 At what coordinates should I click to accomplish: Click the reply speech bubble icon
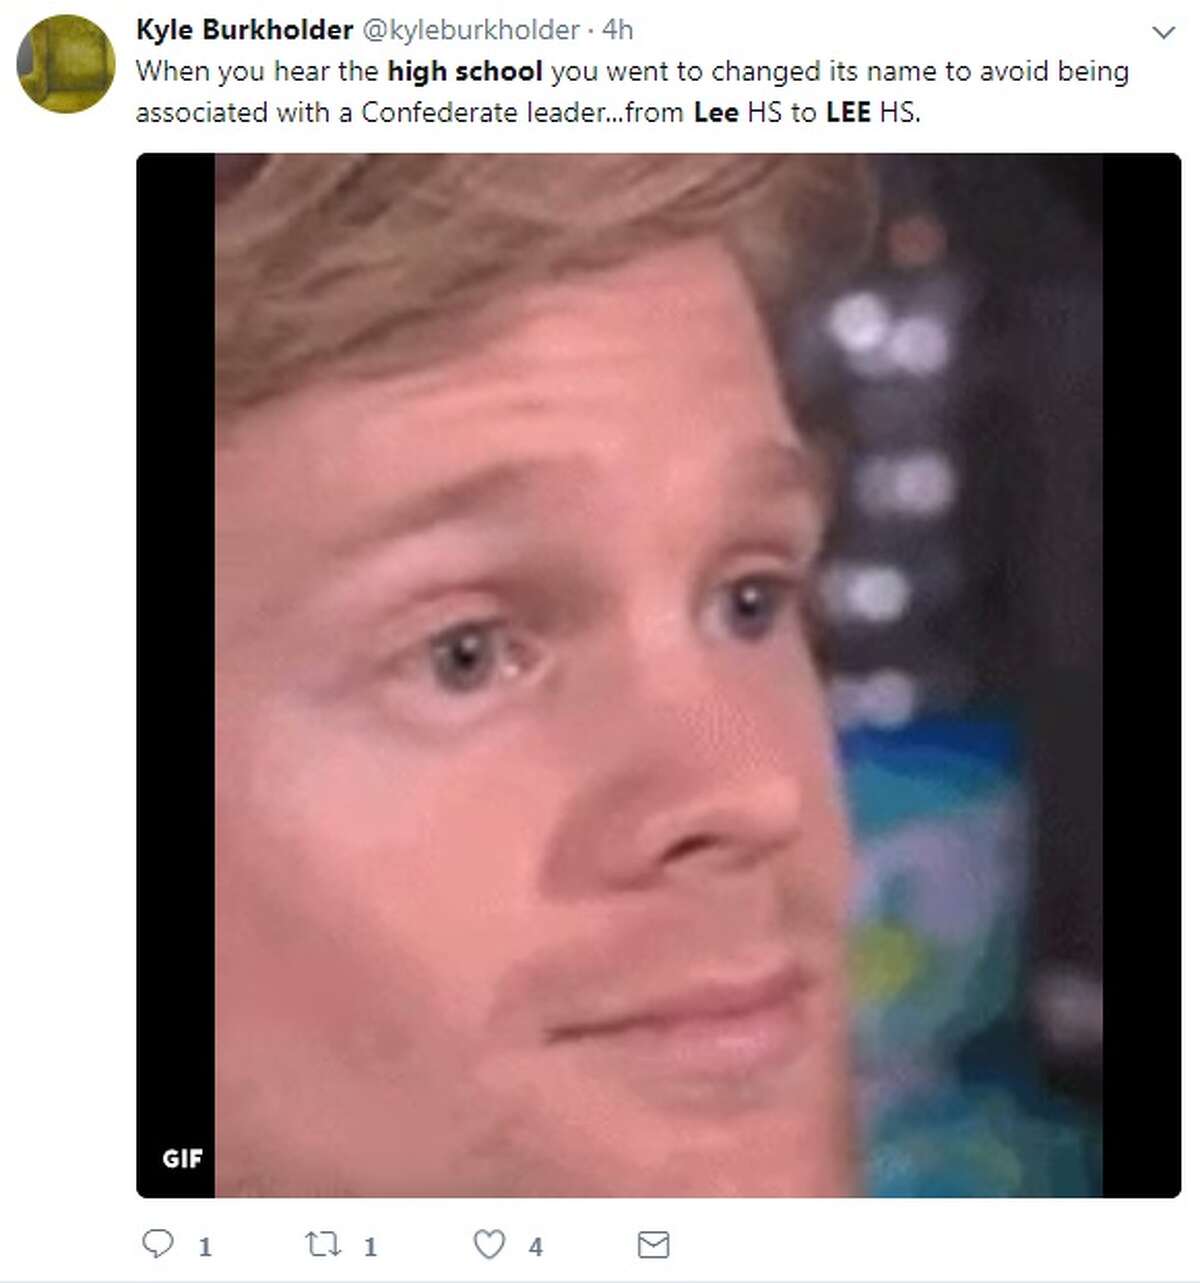[x=157, y=1244]
